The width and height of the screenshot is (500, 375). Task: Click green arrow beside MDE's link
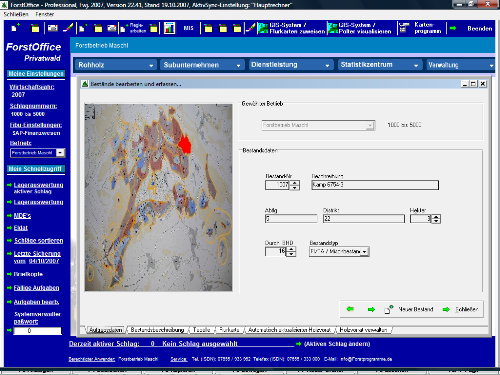tap(9, 216)
